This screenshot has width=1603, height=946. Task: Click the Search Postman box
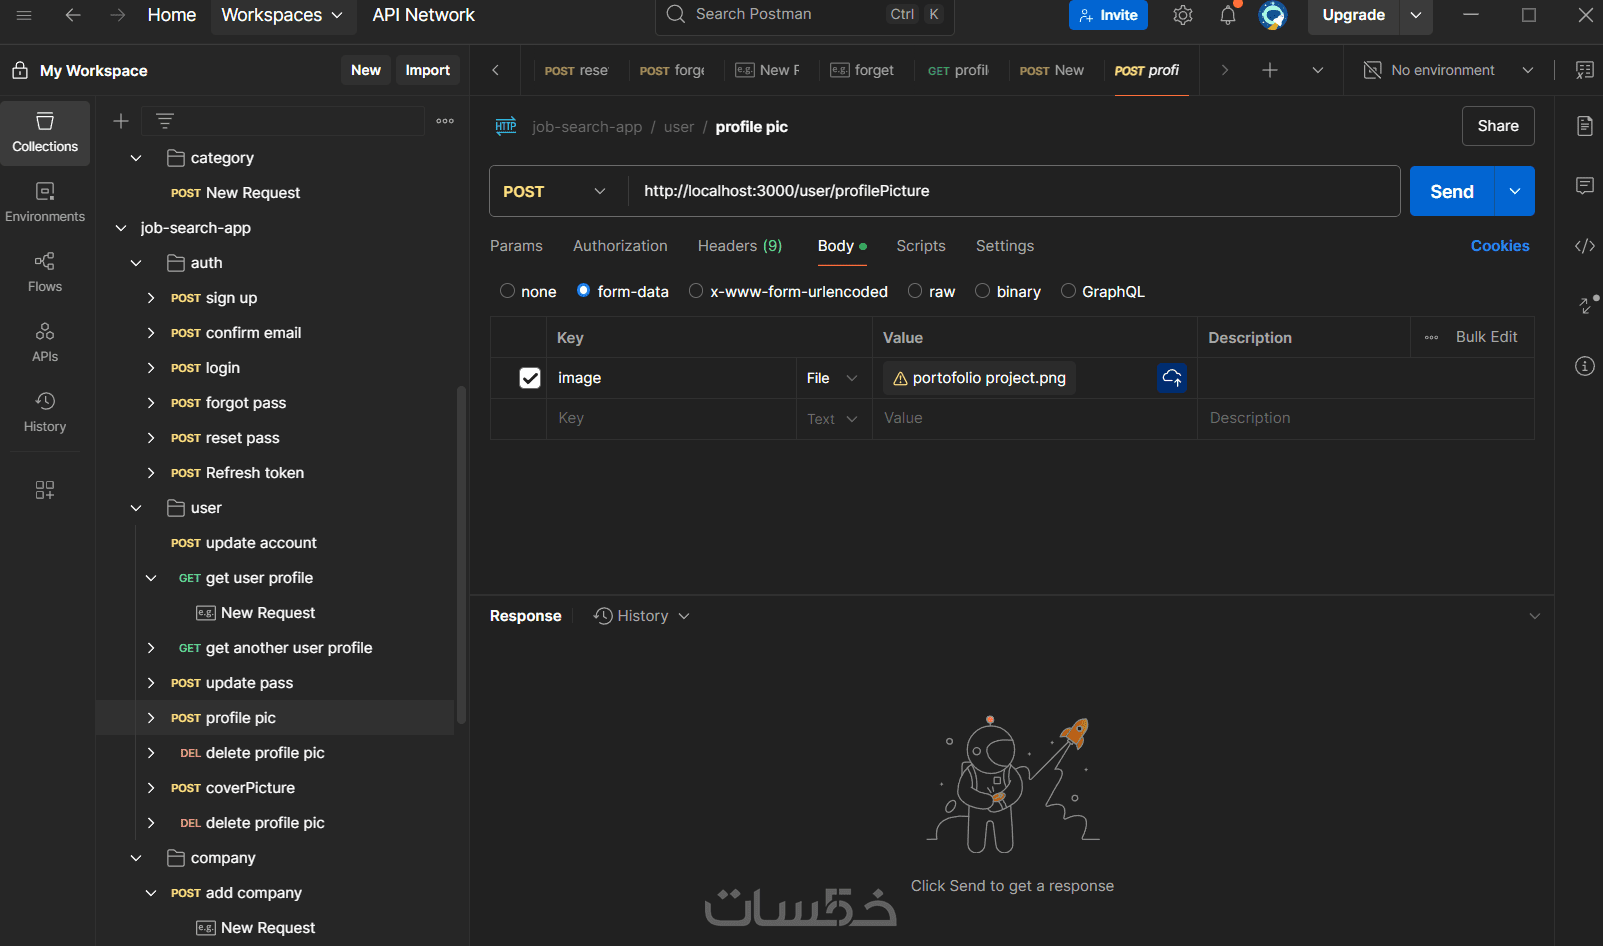pos(805,15)
